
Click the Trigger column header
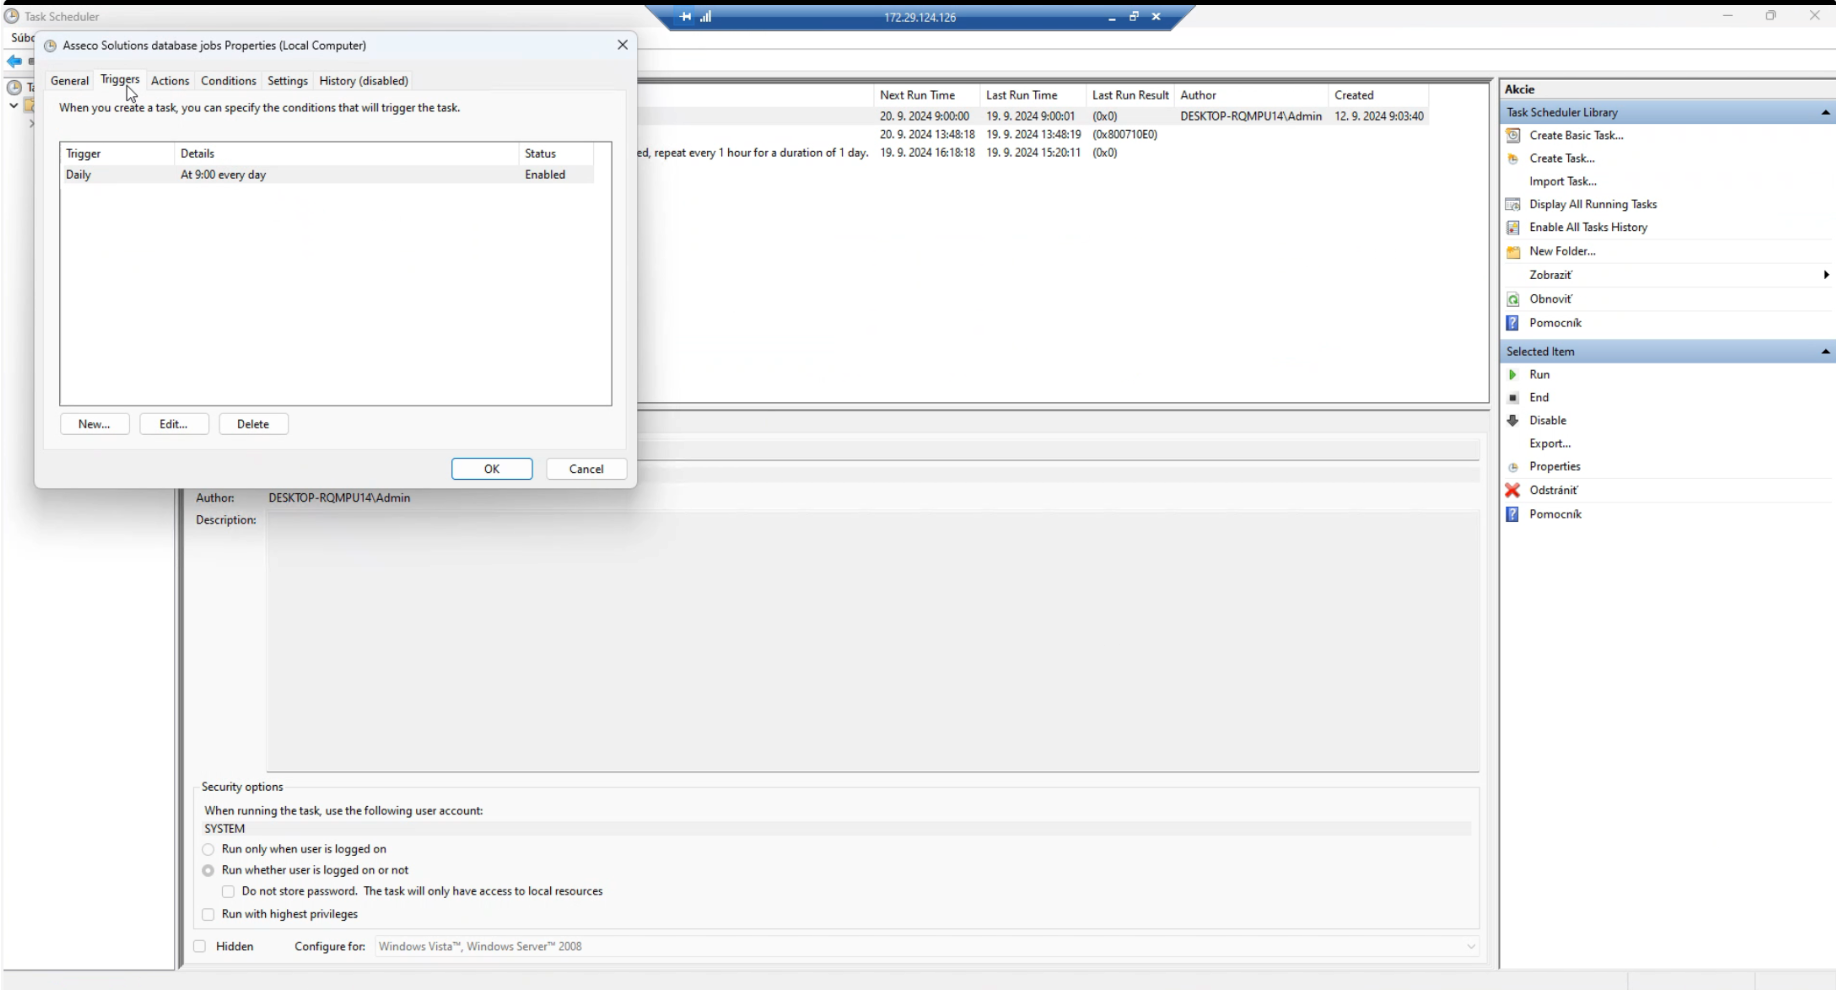pyautogui.click(x=117, y=153)
